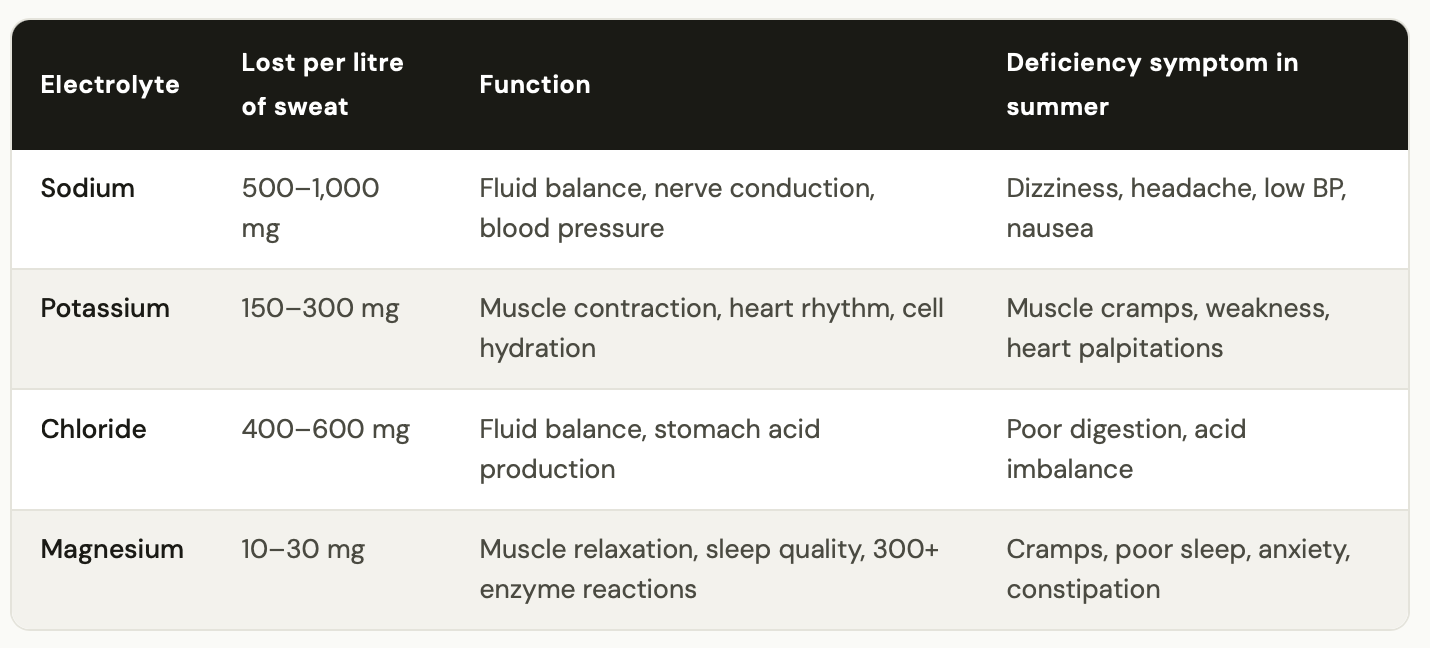Select the 10–30 mg value
This screenshot has height=648, width=1430.
[303, 549]
